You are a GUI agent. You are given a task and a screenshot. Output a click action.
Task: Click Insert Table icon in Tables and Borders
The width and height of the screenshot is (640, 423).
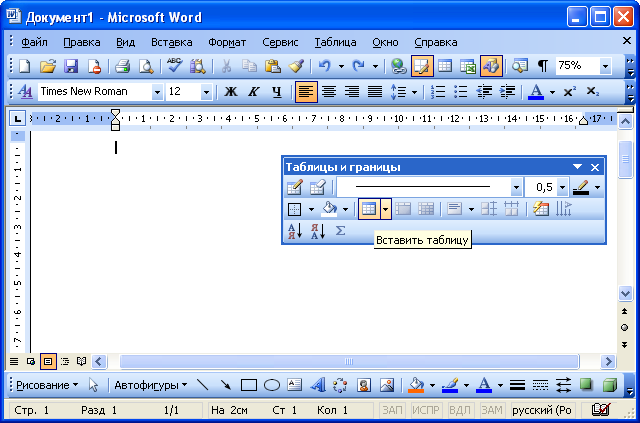tap(369, 209)
